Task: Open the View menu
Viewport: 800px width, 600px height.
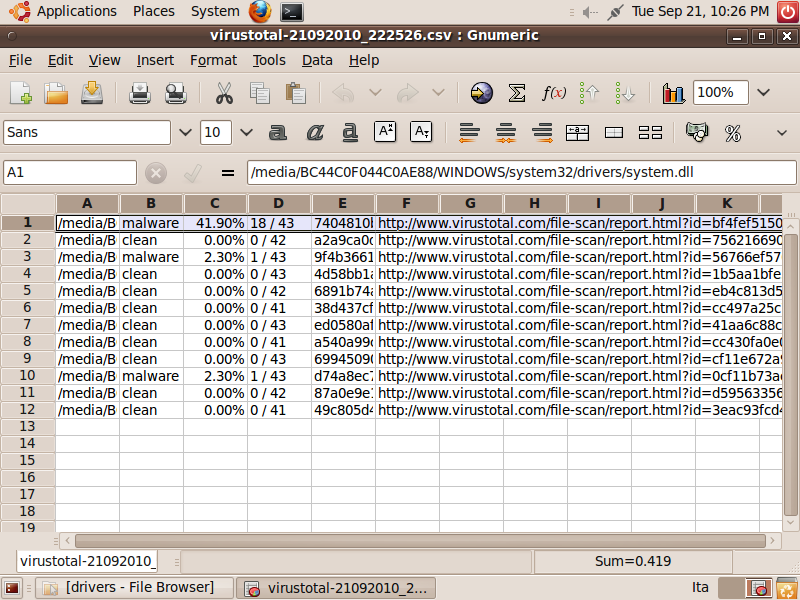Action: [105, 60]
